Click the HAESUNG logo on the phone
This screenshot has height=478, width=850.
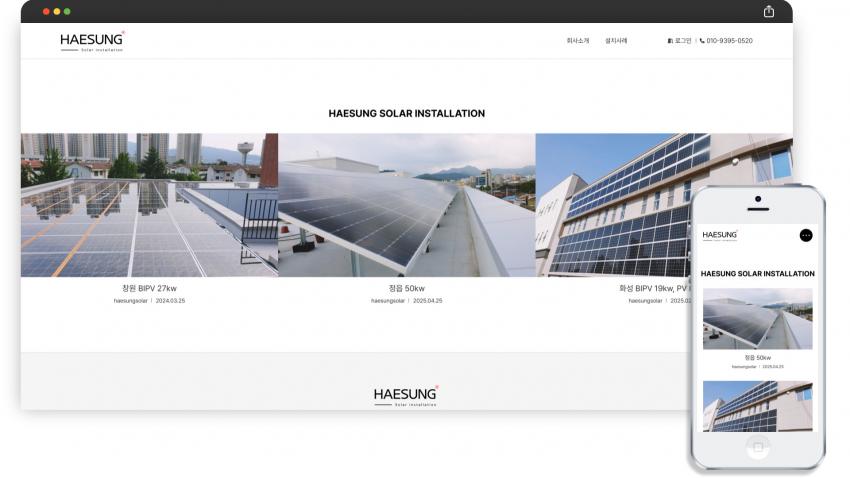click(x=720, y=235)
